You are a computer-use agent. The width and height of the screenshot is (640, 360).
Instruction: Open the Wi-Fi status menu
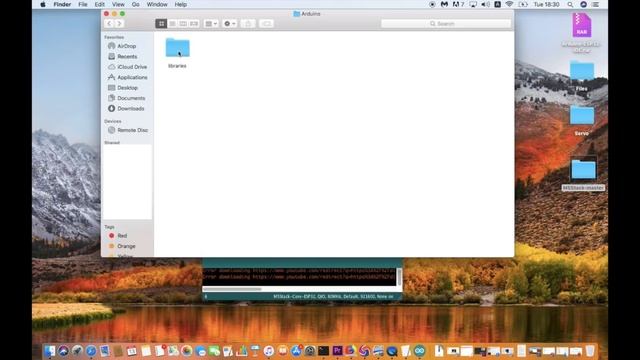pyautogui.click(x=509, y=4)
